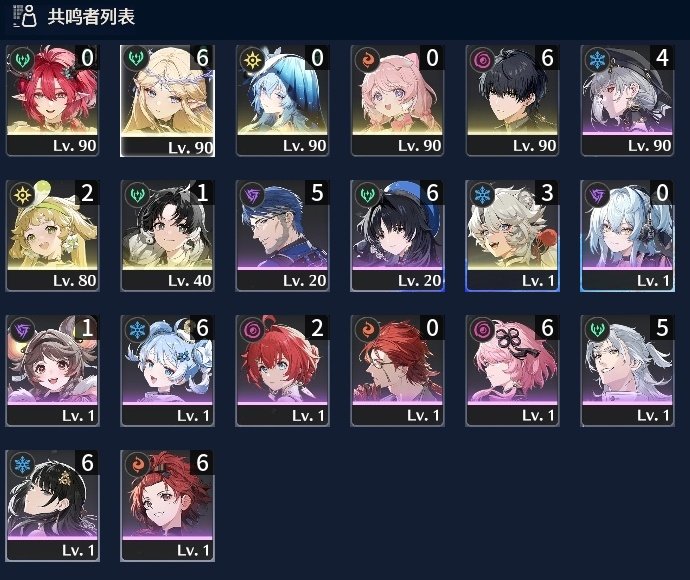Select pink-haired Havoc character with black ribbon
Image resolution: width=690 pixels, height=580 pixels.
pos(512,371)
